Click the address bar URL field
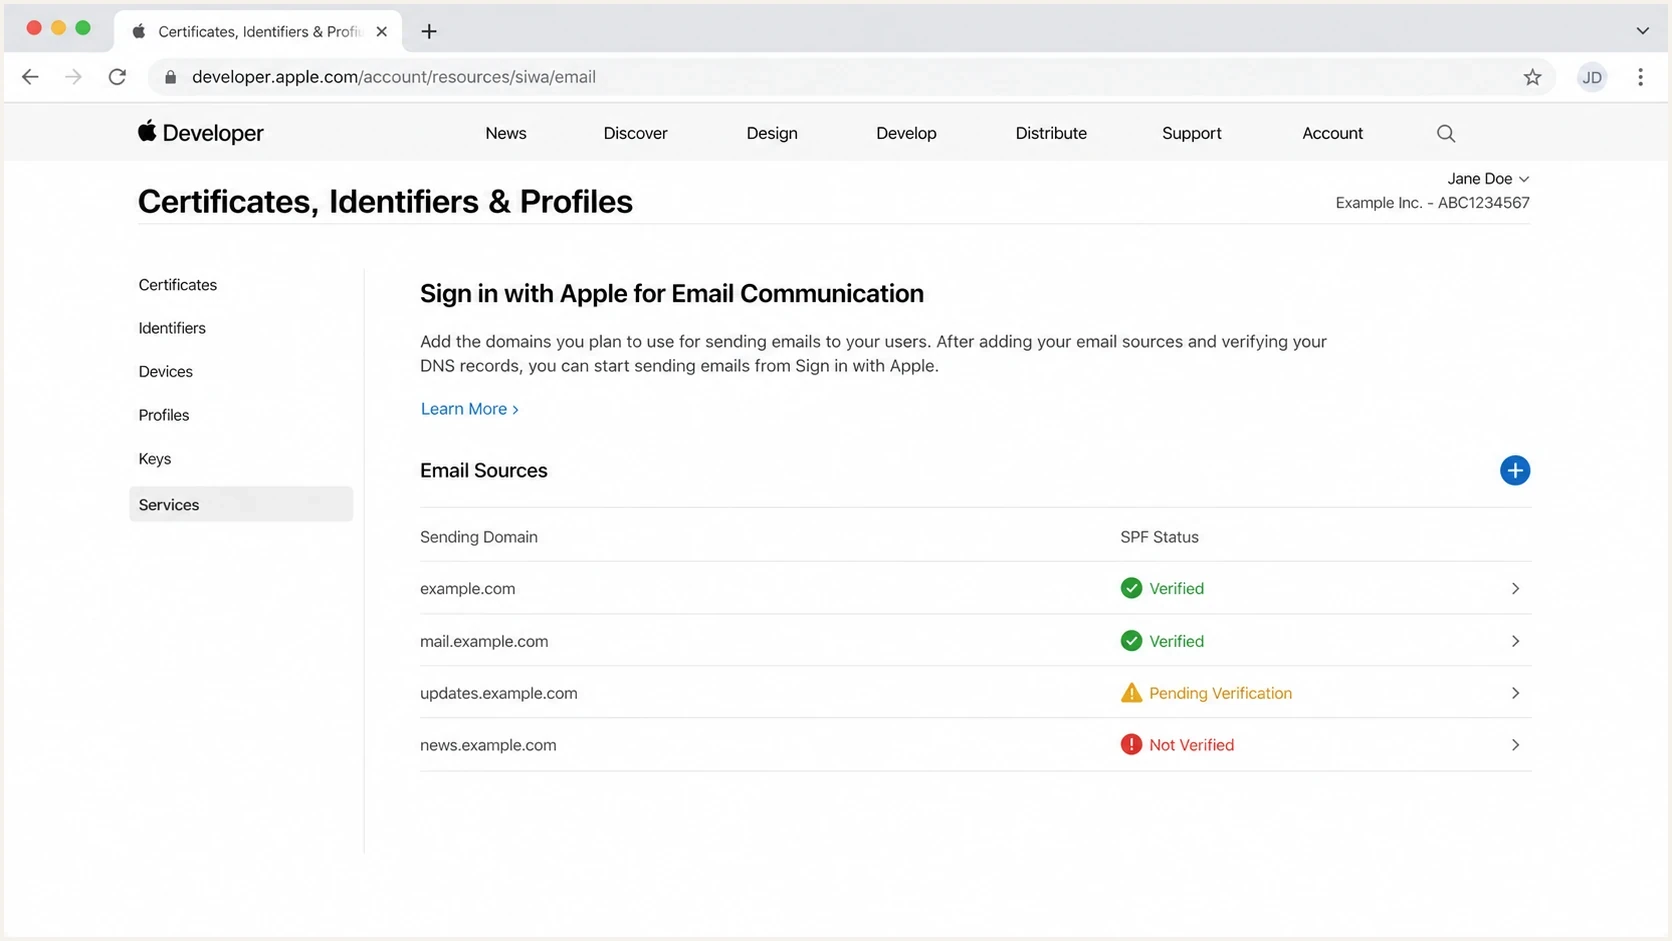The image size is (1672, 941). click(x=850, y=77)
